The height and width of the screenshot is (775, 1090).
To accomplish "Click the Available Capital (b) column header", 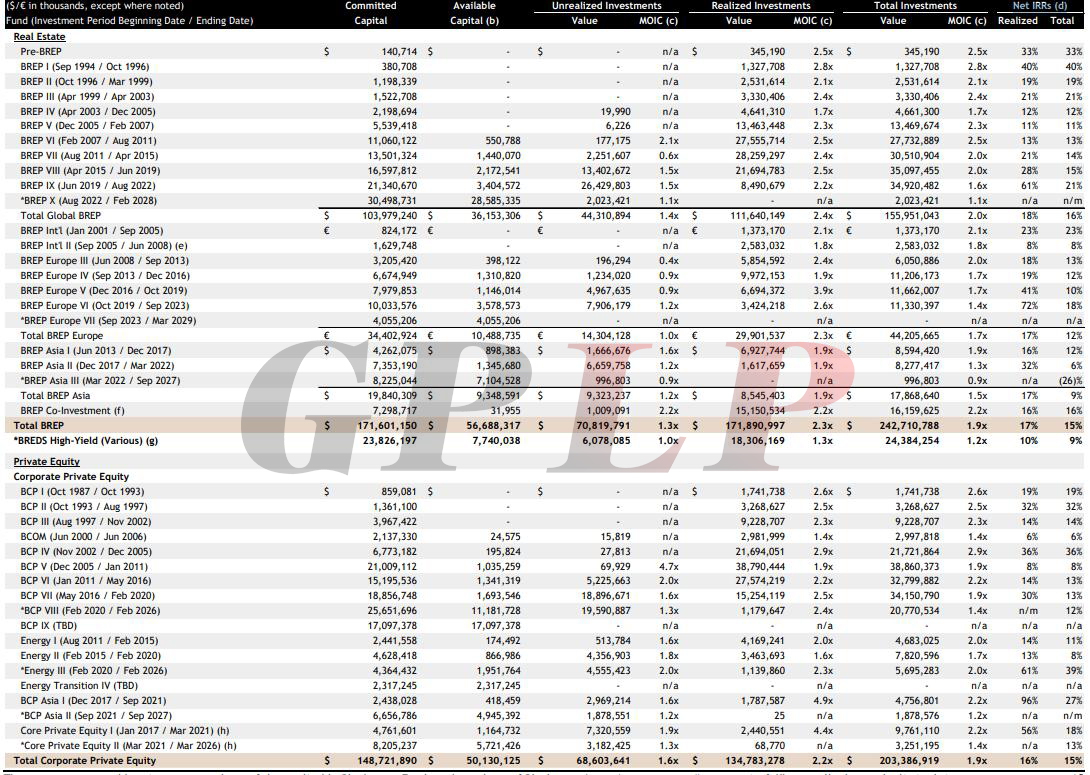I will [474, 13].
